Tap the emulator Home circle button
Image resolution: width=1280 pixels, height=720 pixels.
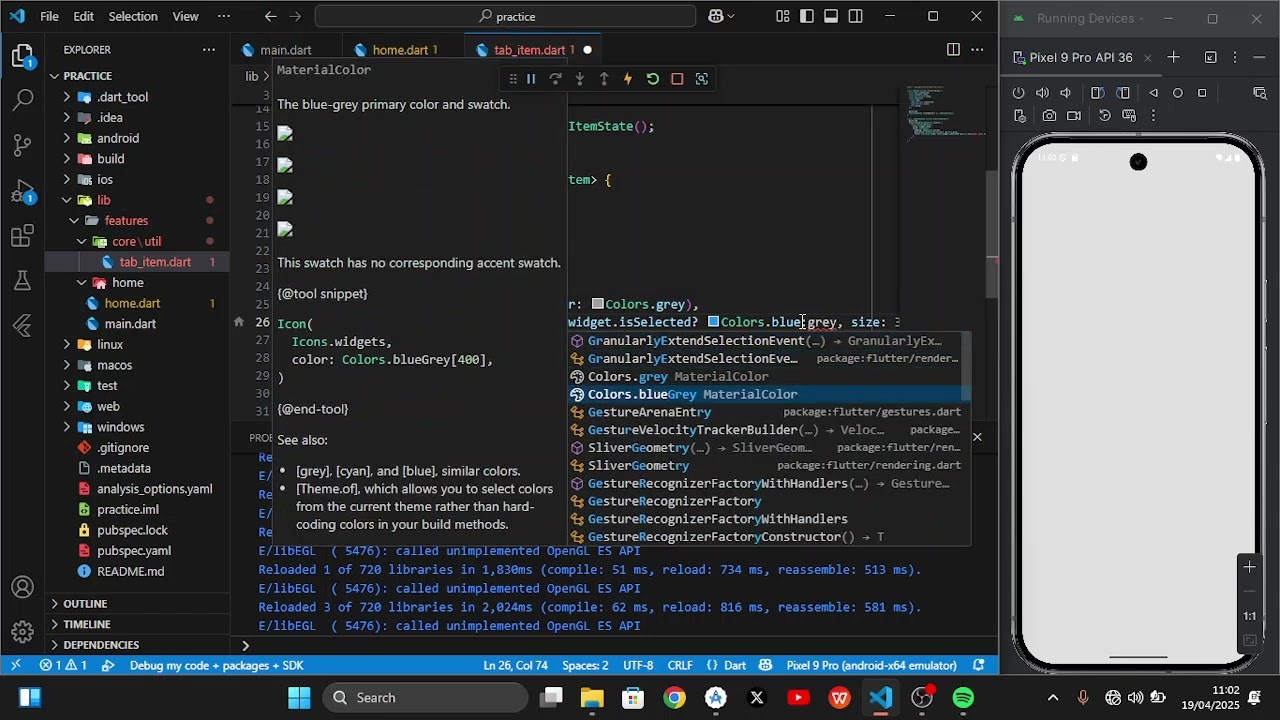1178,93
